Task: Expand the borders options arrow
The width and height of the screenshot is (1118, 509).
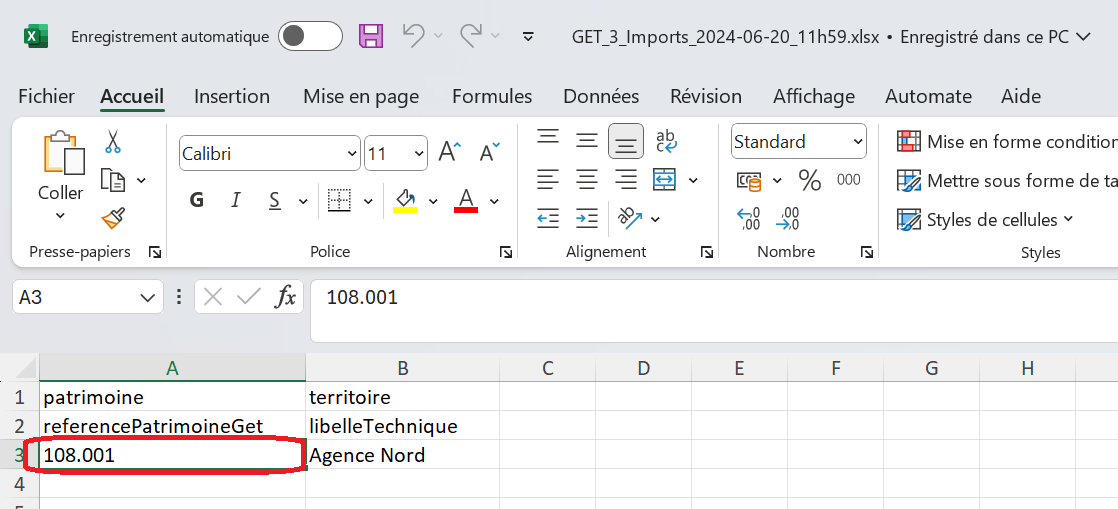Action: tap(368, 202)
